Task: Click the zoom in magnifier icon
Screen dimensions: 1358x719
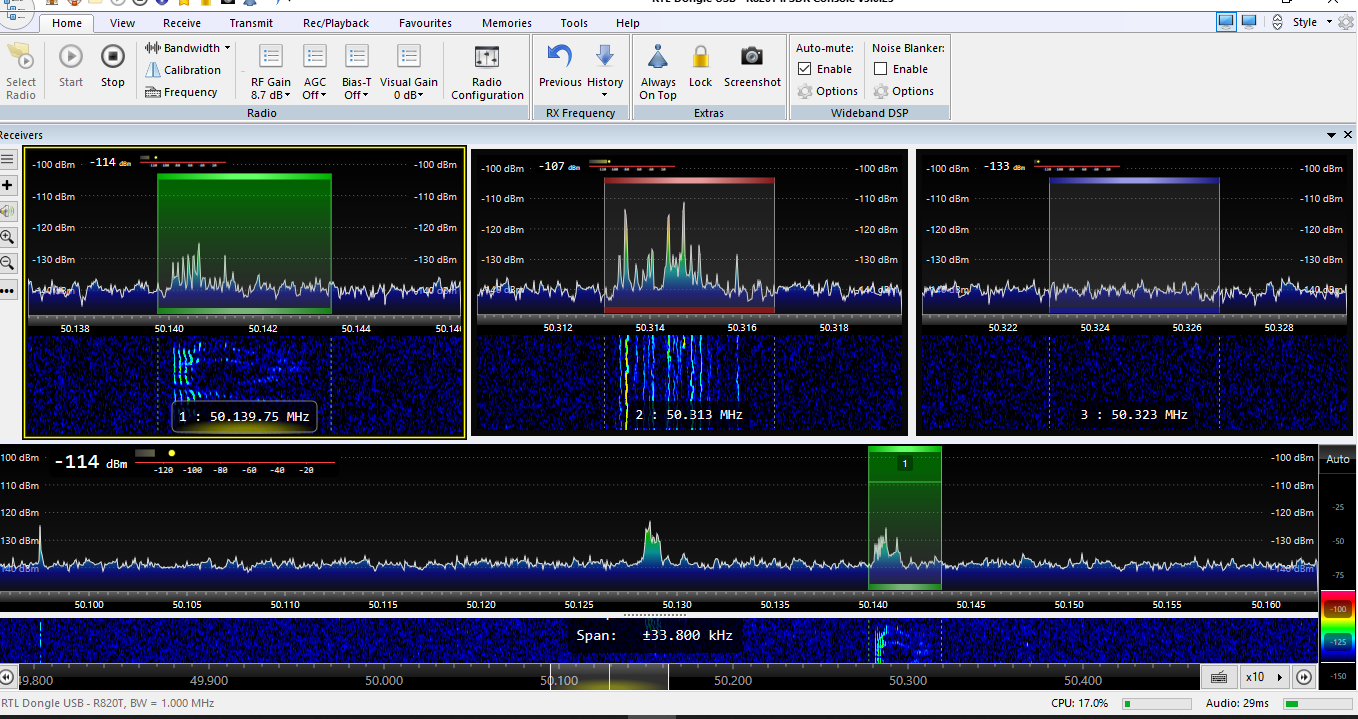Action: [7, 237]
